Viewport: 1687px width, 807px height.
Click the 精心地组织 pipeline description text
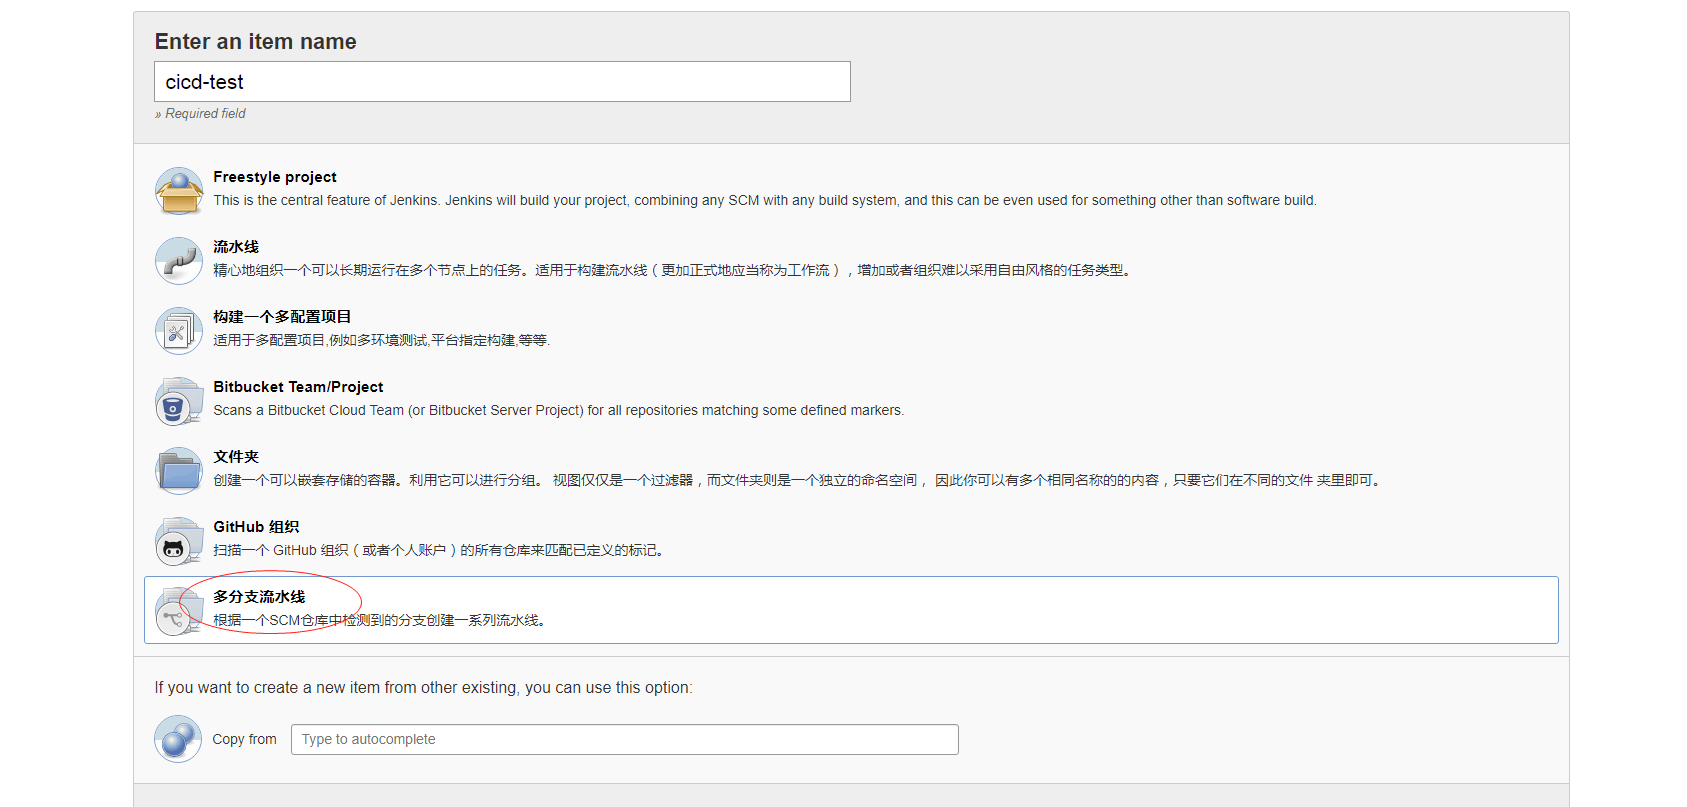tap(675, 270)
